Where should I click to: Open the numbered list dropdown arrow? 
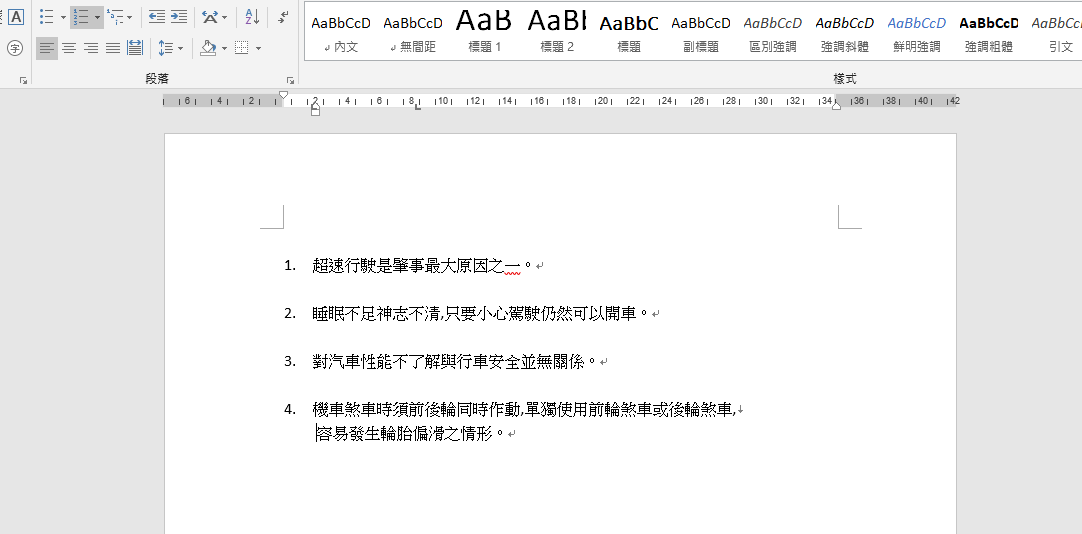tap(97, 18)
